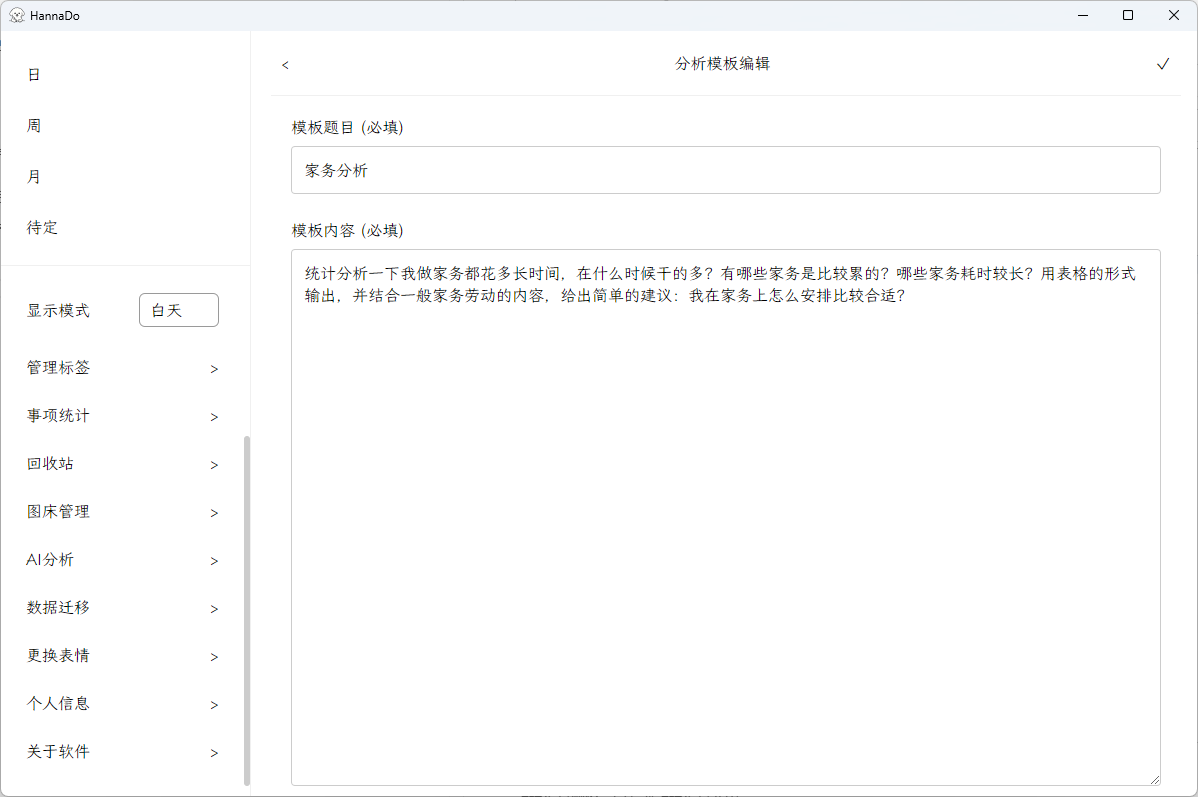Expand the 个人信息 personal info entry
The width and height of the screenshot is (1198, 797).
(57, 703)
